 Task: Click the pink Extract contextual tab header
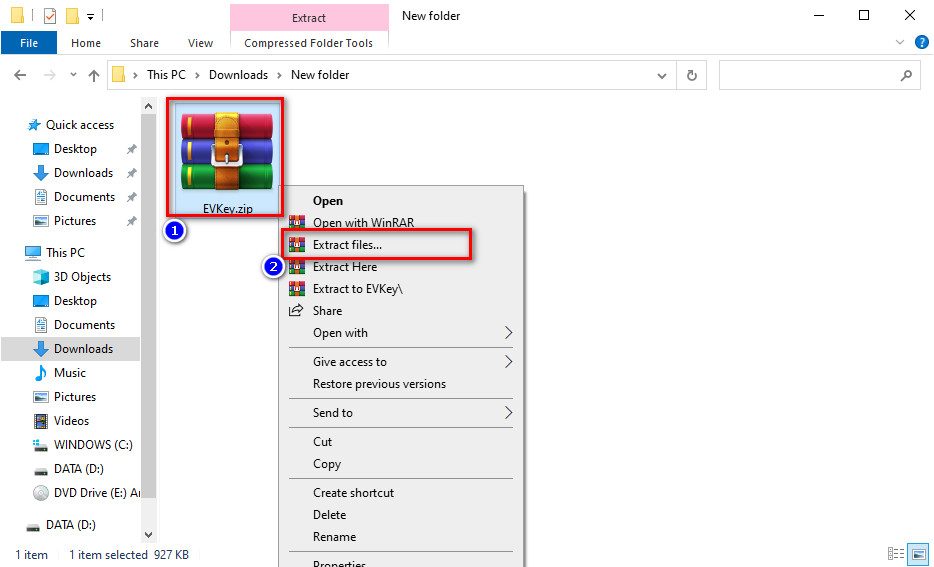tap(309, 18)
